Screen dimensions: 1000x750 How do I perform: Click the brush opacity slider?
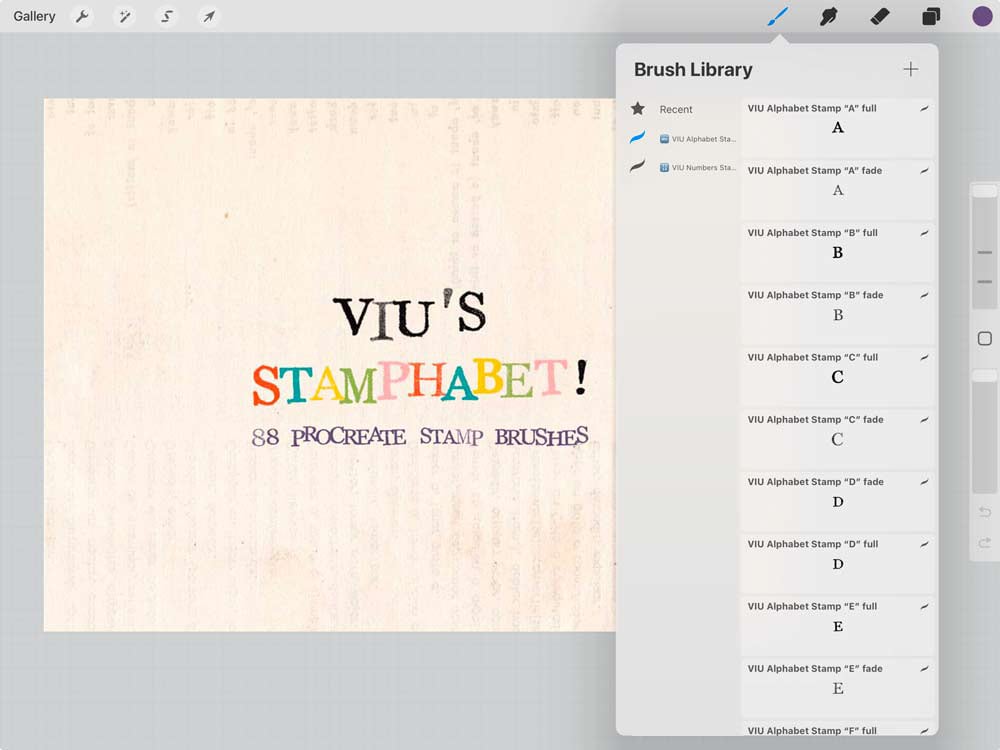point(985,432)
